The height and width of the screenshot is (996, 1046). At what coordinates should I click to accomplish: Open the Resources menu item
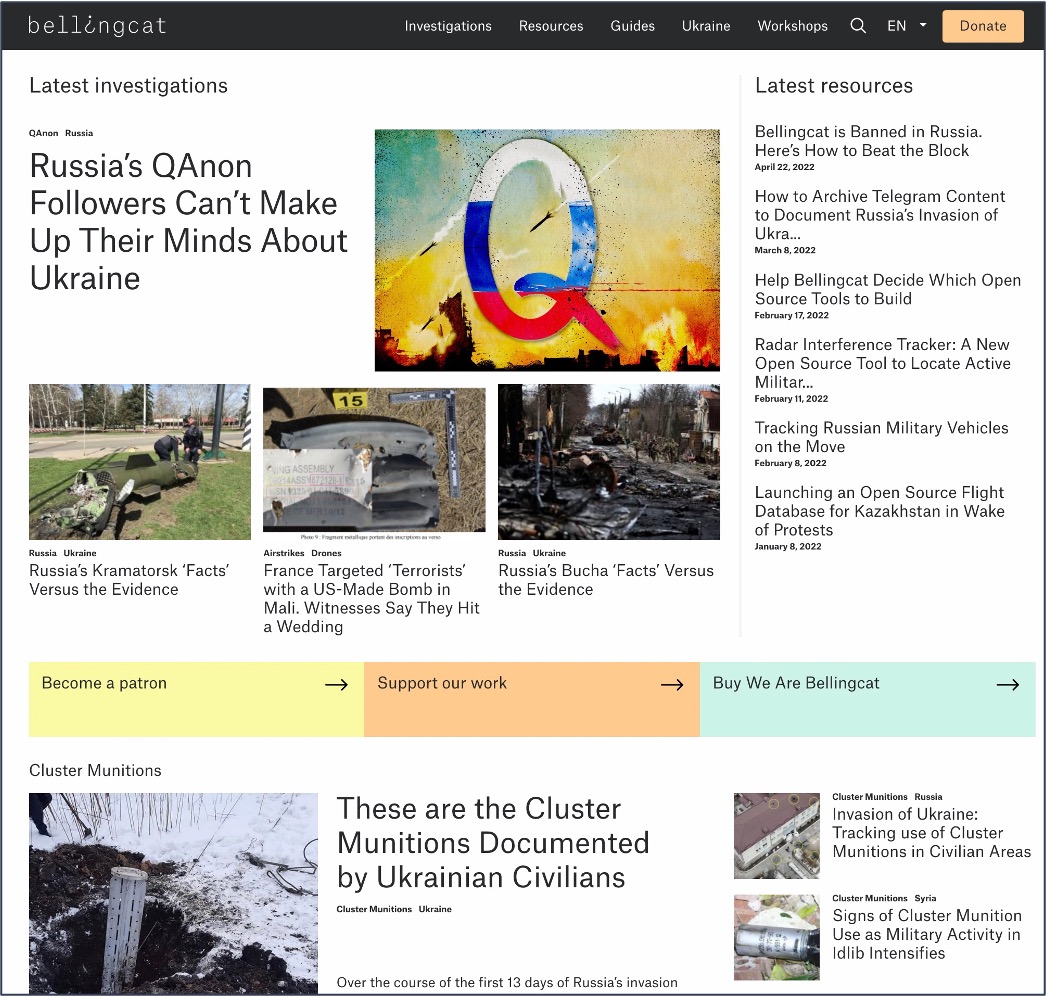(551, 26)
